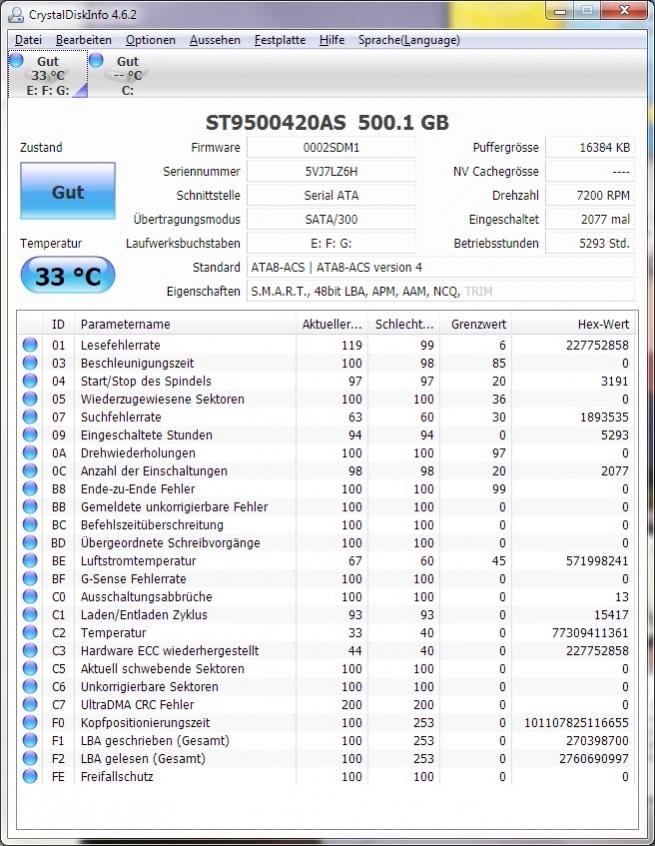Image resolution: width=655 pixels, height=846 pixels.
Task: Click the blue Gut health status button
Action: coord(68,191)
